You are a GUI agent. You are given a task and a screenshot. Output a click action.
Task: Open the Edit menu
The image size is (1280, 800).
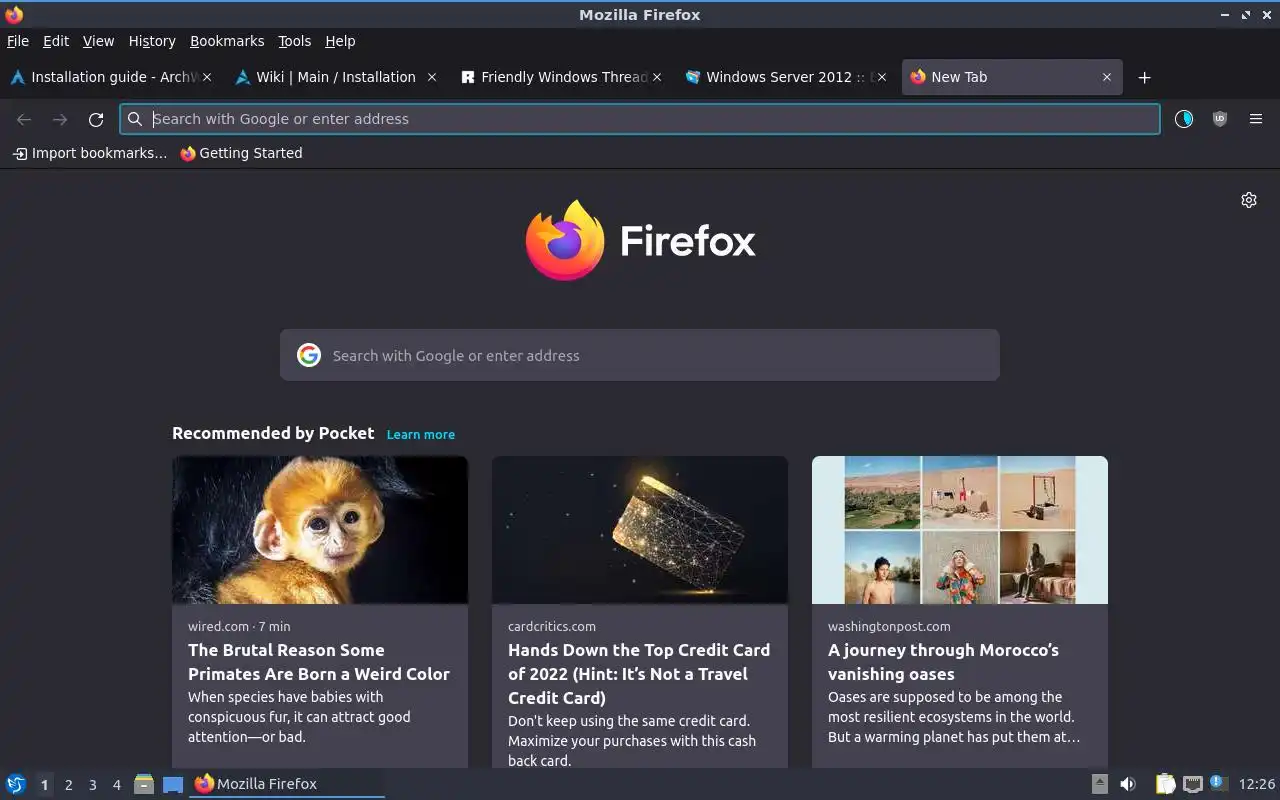click(56, 41)
